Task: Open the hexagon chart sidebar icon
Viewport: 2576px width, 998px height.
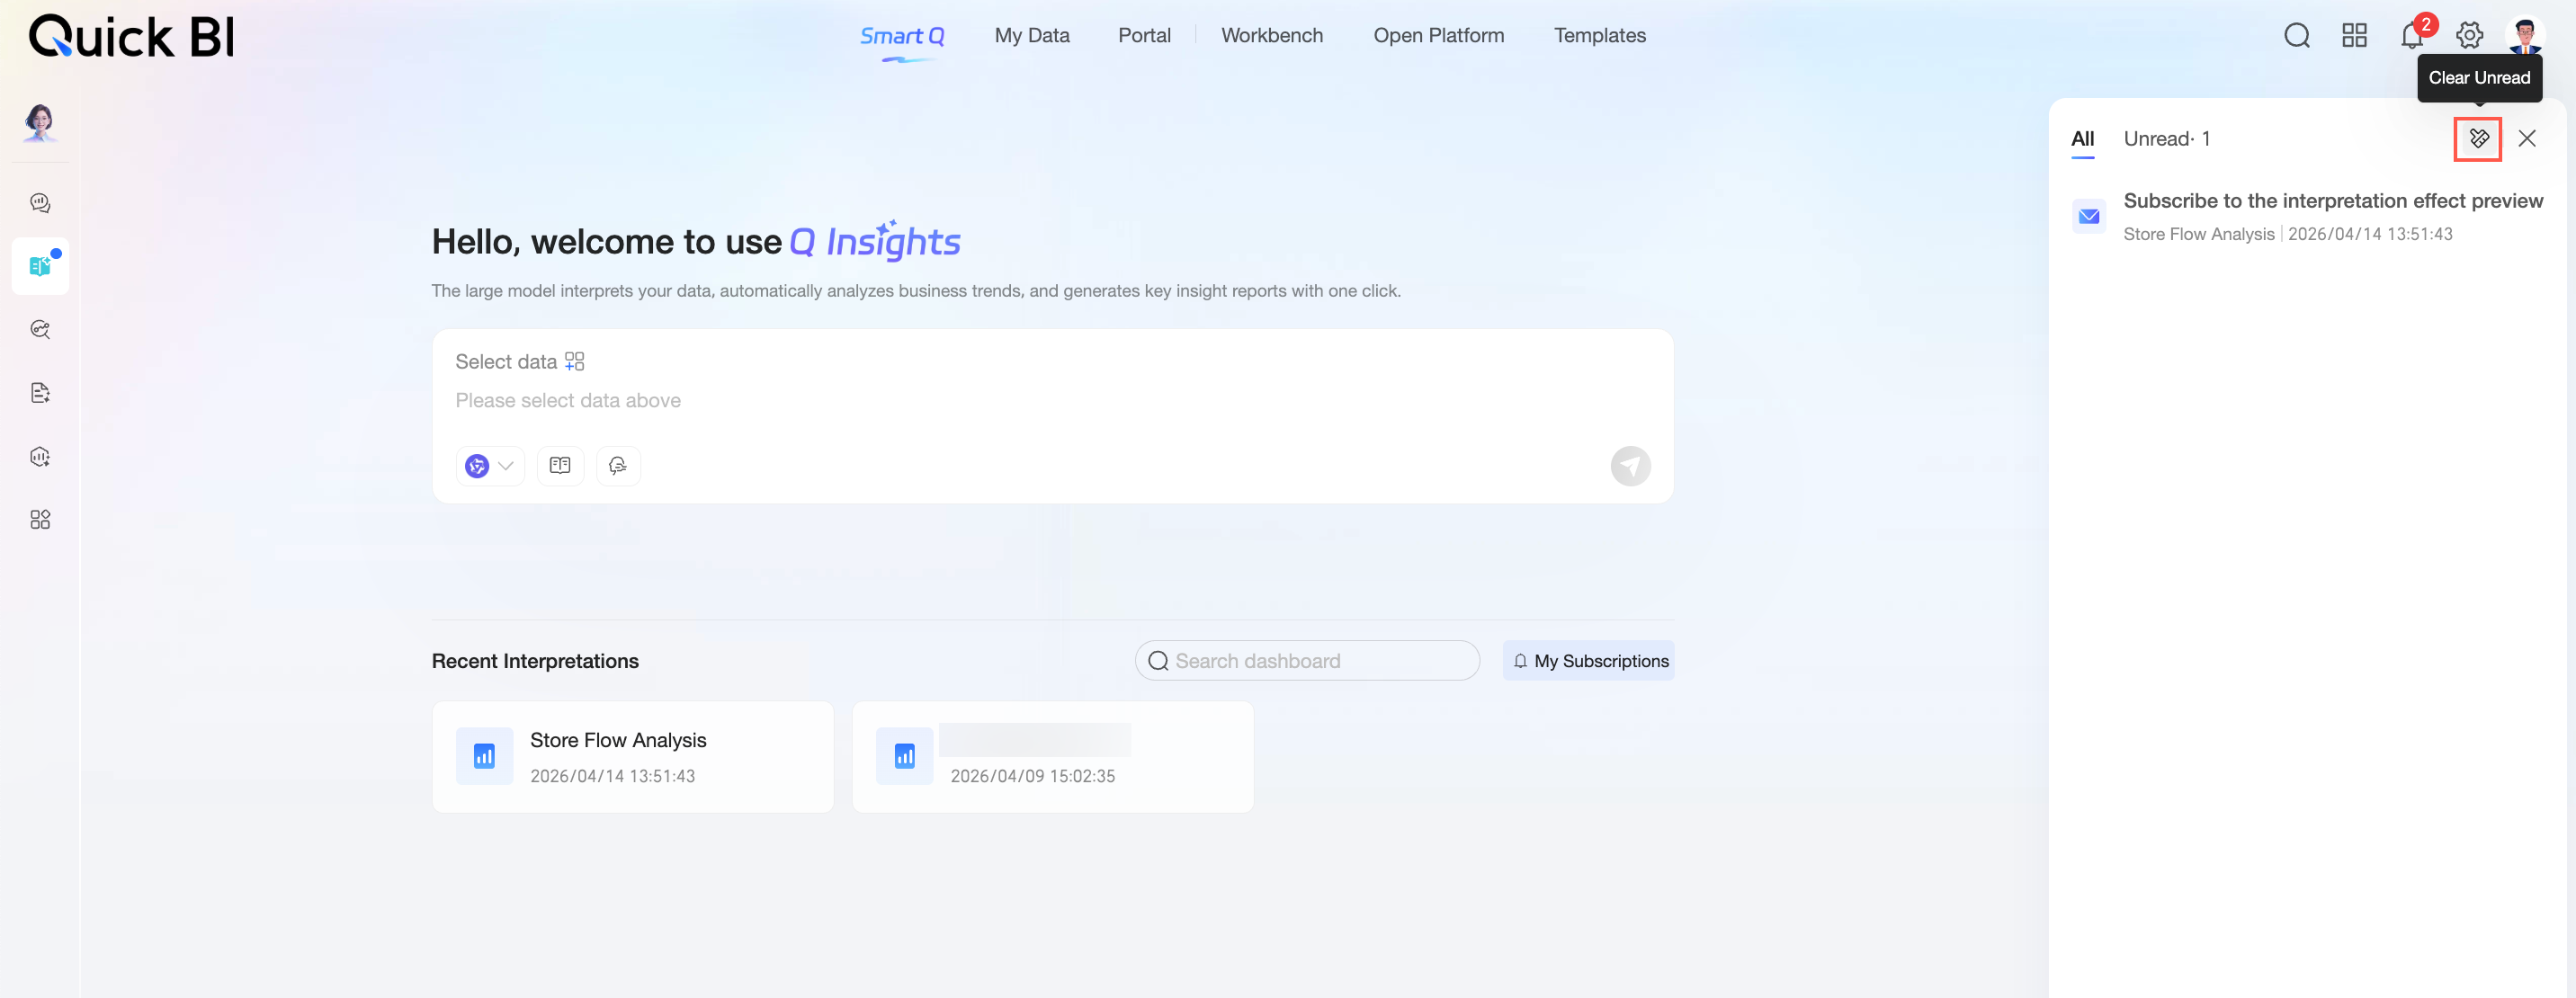Action: click(40, 457)
